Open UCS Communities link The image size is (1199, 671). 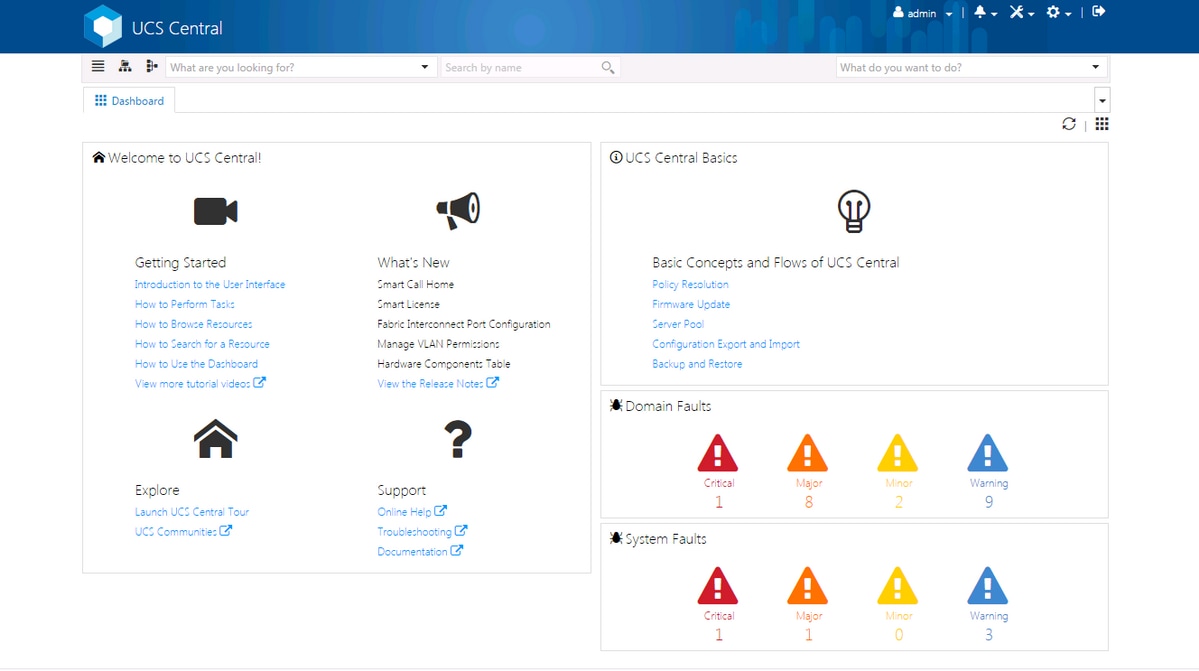click(x=184, y=532)
